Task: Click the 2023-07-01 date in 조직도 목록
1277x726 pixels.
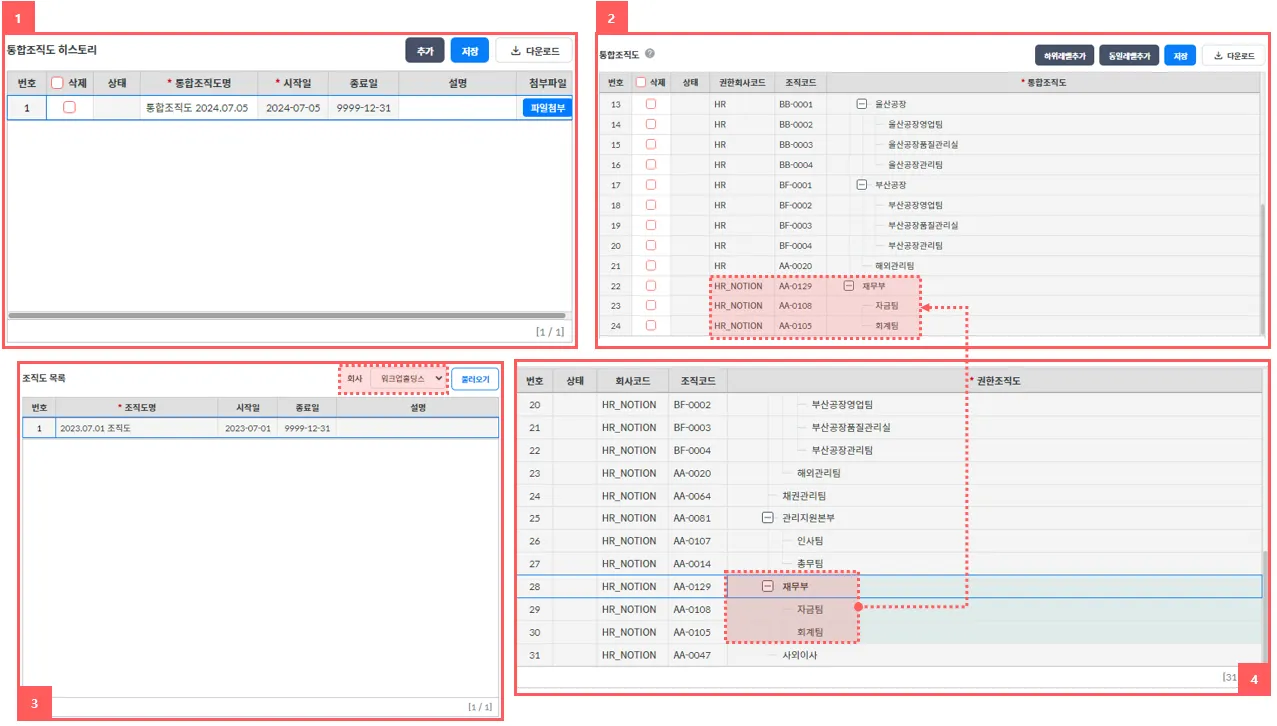Action: coord(247,428)
